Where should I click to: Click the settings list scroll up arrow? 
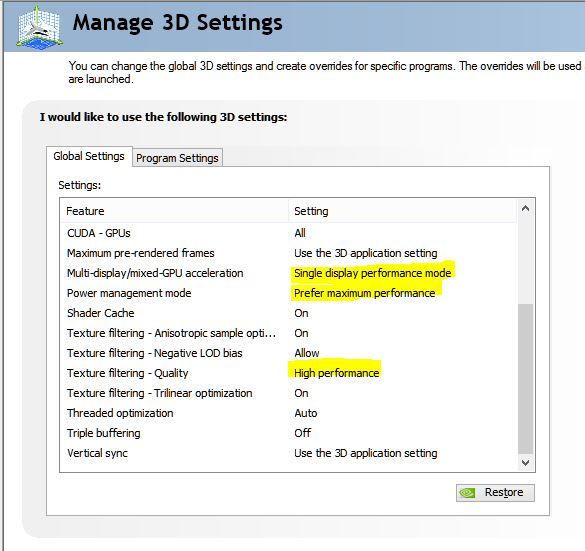525,208
